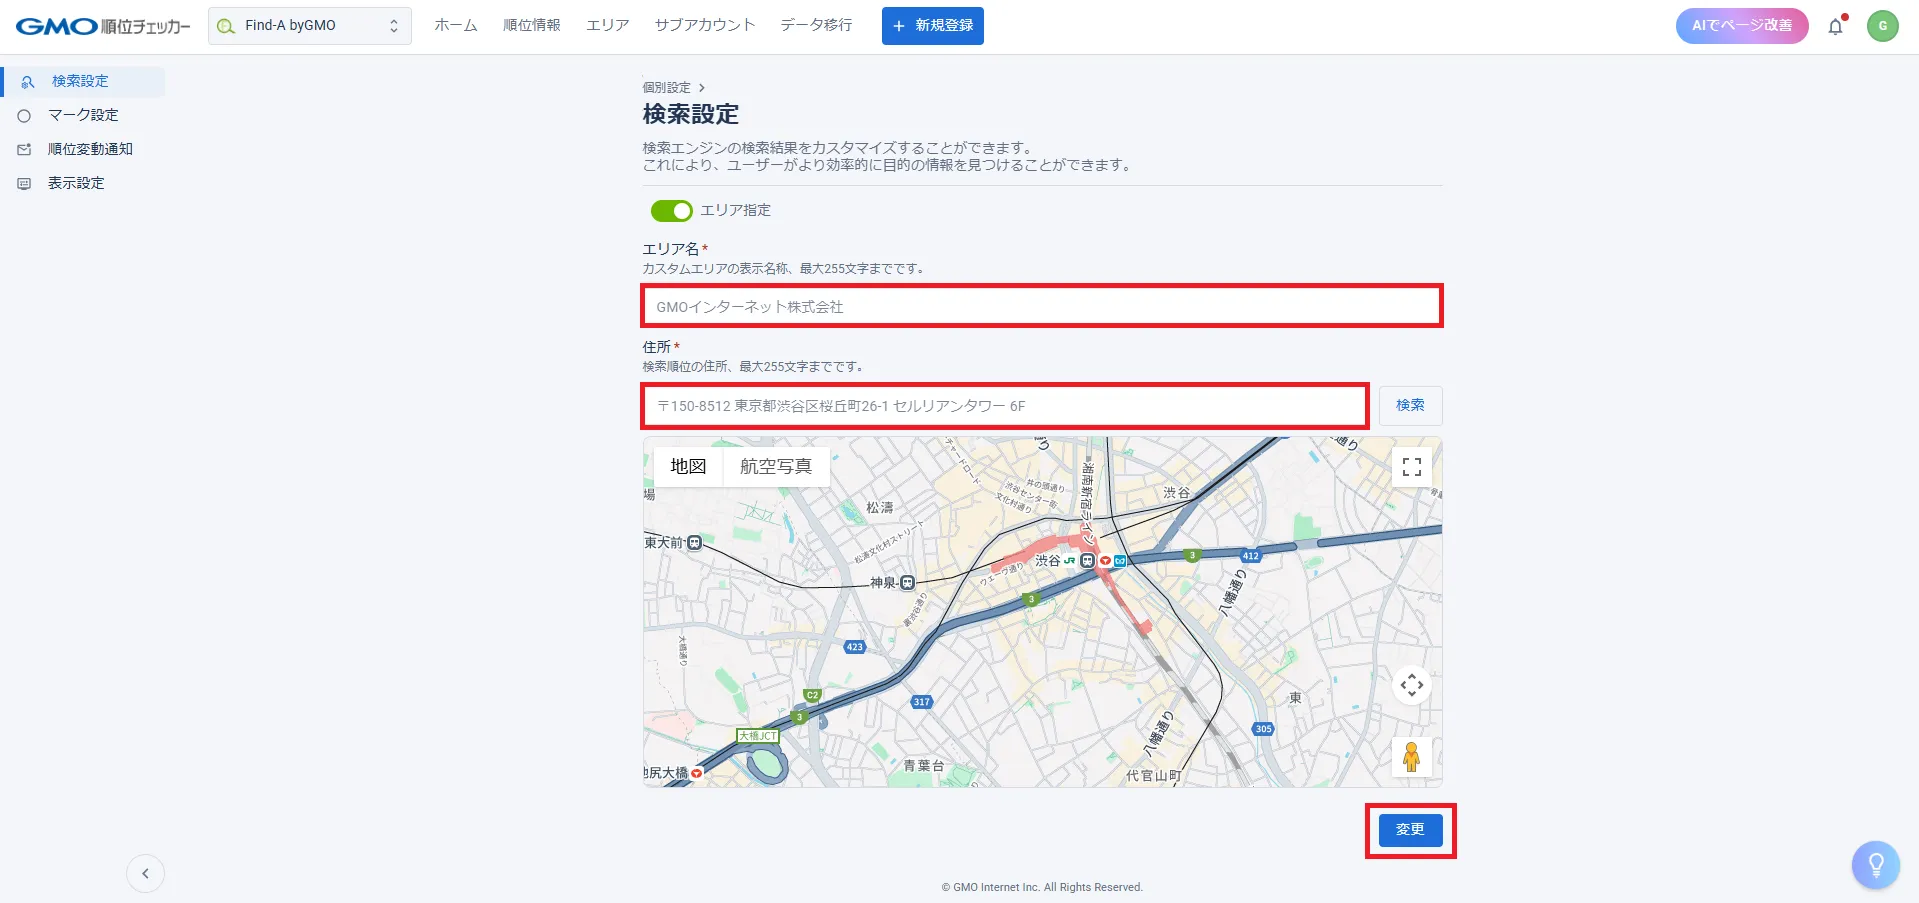Image resolution: width=1919 pixels, height=903 pixels.
Task: Collapse the sidebar with chevron button
Action: point(146,874)
